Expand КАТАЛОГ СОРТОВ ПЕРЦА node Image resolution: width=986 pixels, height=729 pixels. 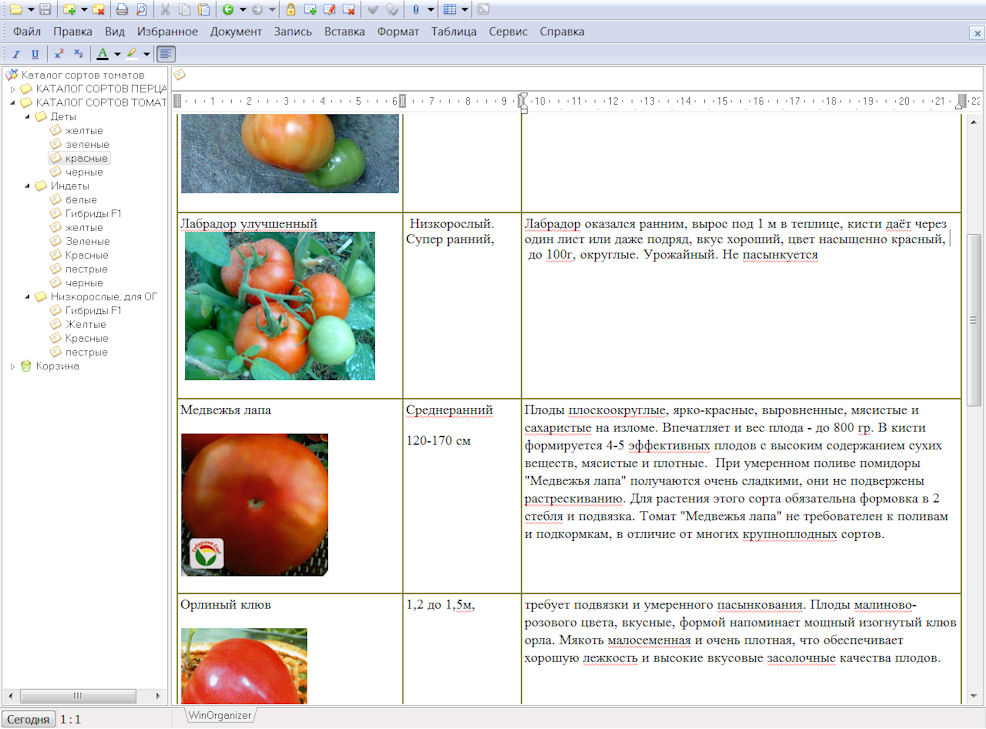[x=12, y=89]
